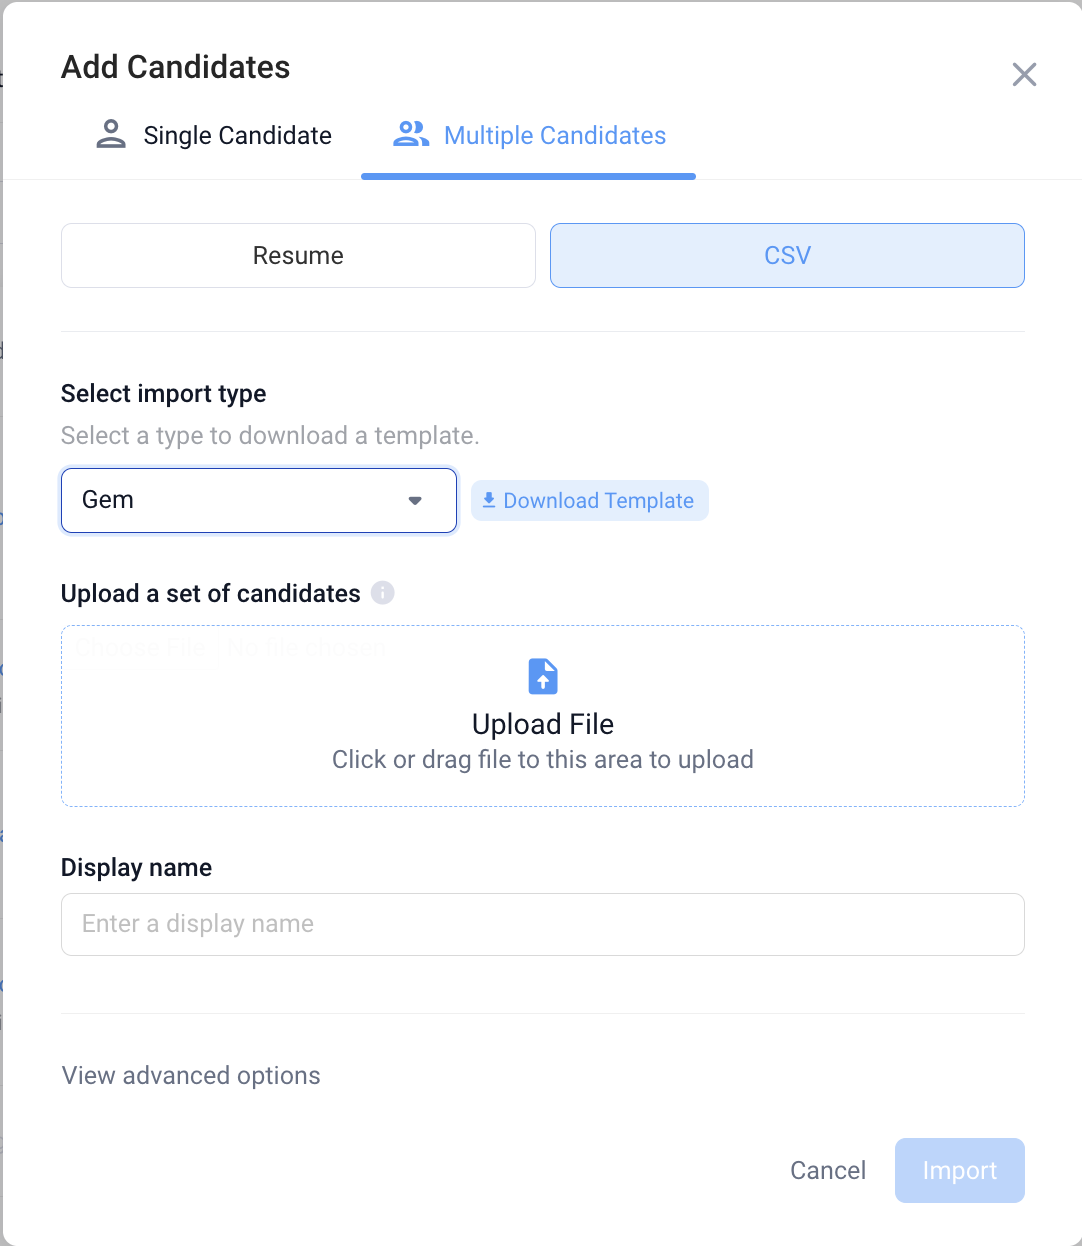Click the download arrow icon
The image size is (1082, 1246).
tap(489, 500)
